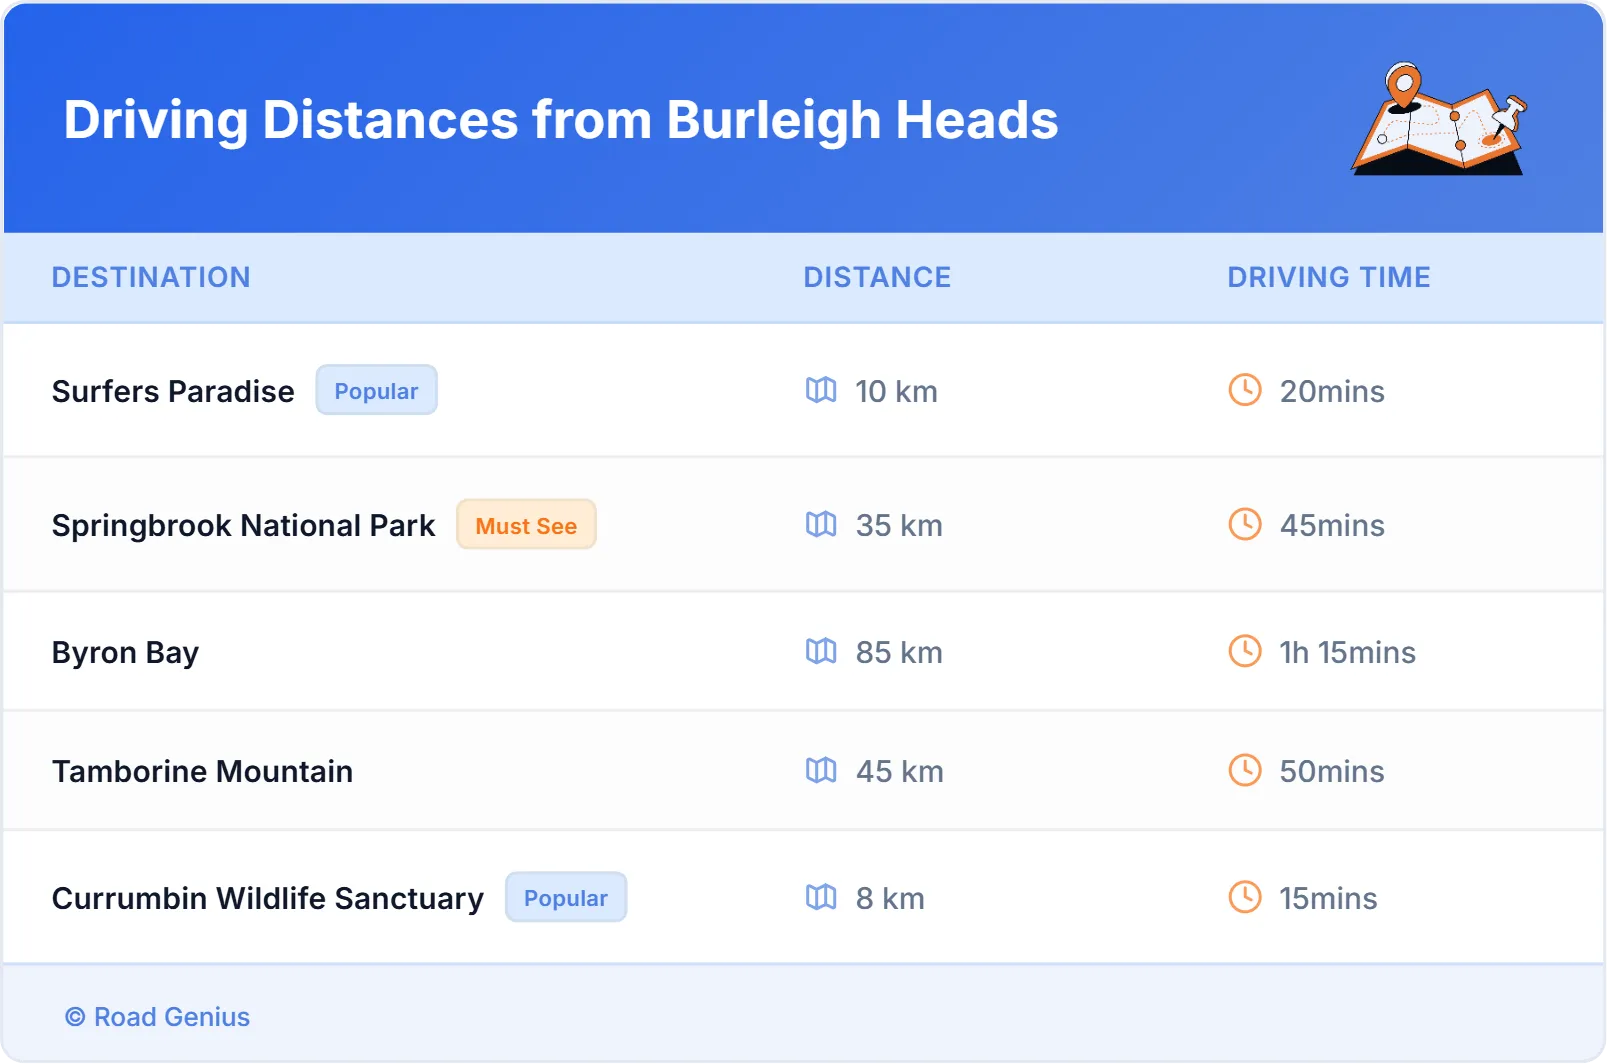Click the Driving Distances from Burleigh Heads title
This screenshot has width=1608, height=1064.
(x=561, y=120)
